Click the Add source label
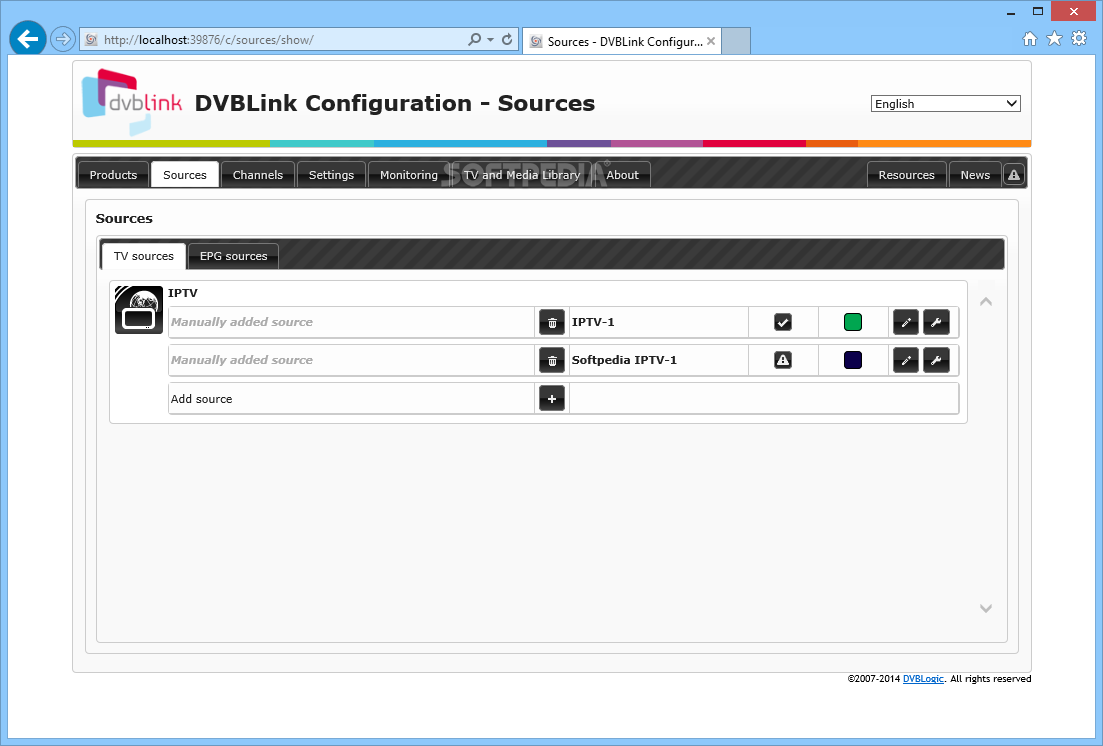This screenshot has width=1103, height=746. coord(201,399)
